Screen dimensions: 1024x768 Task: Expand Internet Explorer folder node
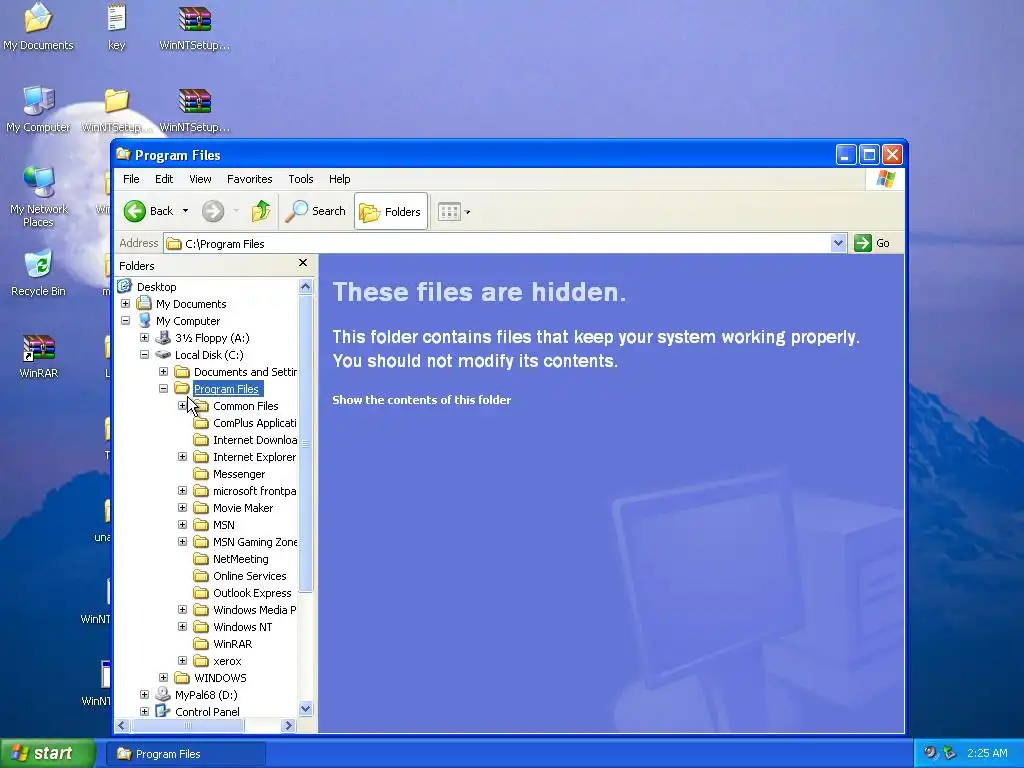click(x=182, y=456)
